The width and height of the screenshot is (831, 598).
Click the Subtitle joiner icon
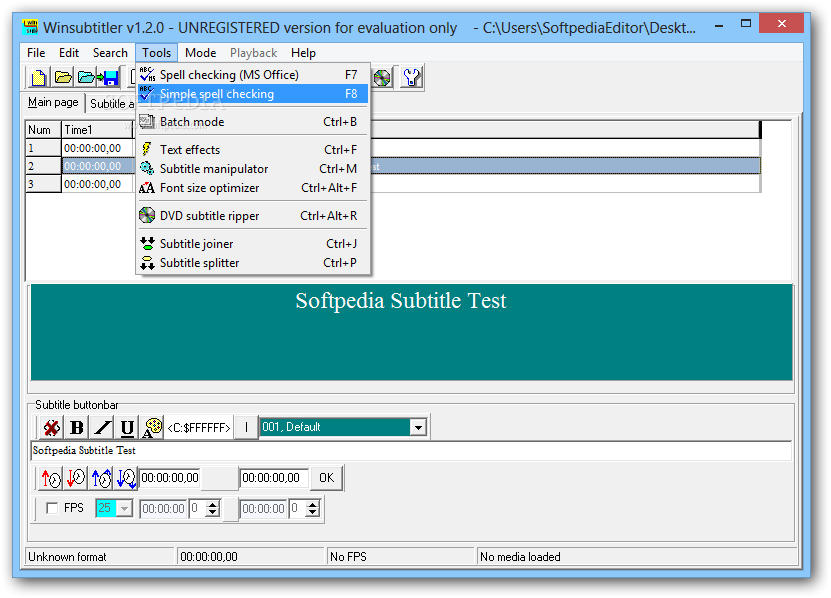tap(147, 244)
